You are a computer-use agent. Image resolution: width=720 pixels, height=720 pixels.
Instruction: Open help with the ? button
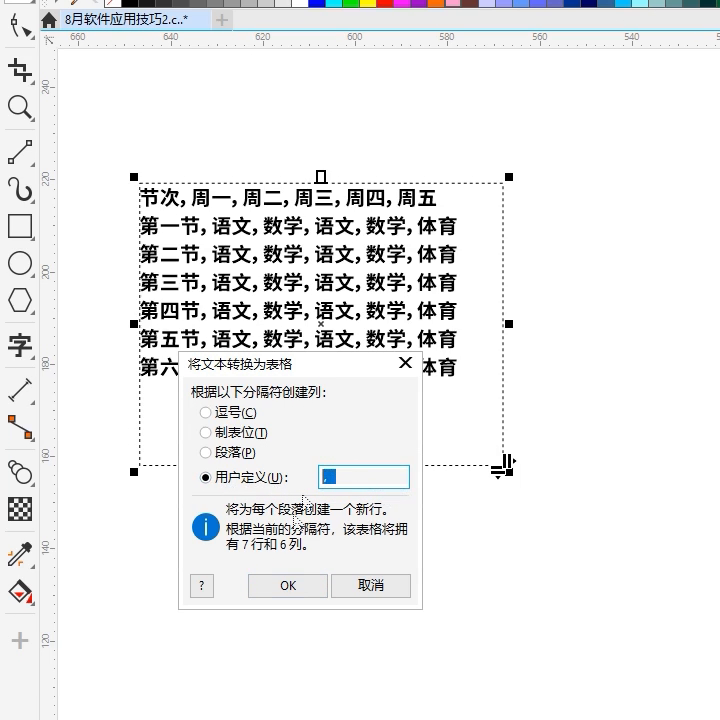202,585
